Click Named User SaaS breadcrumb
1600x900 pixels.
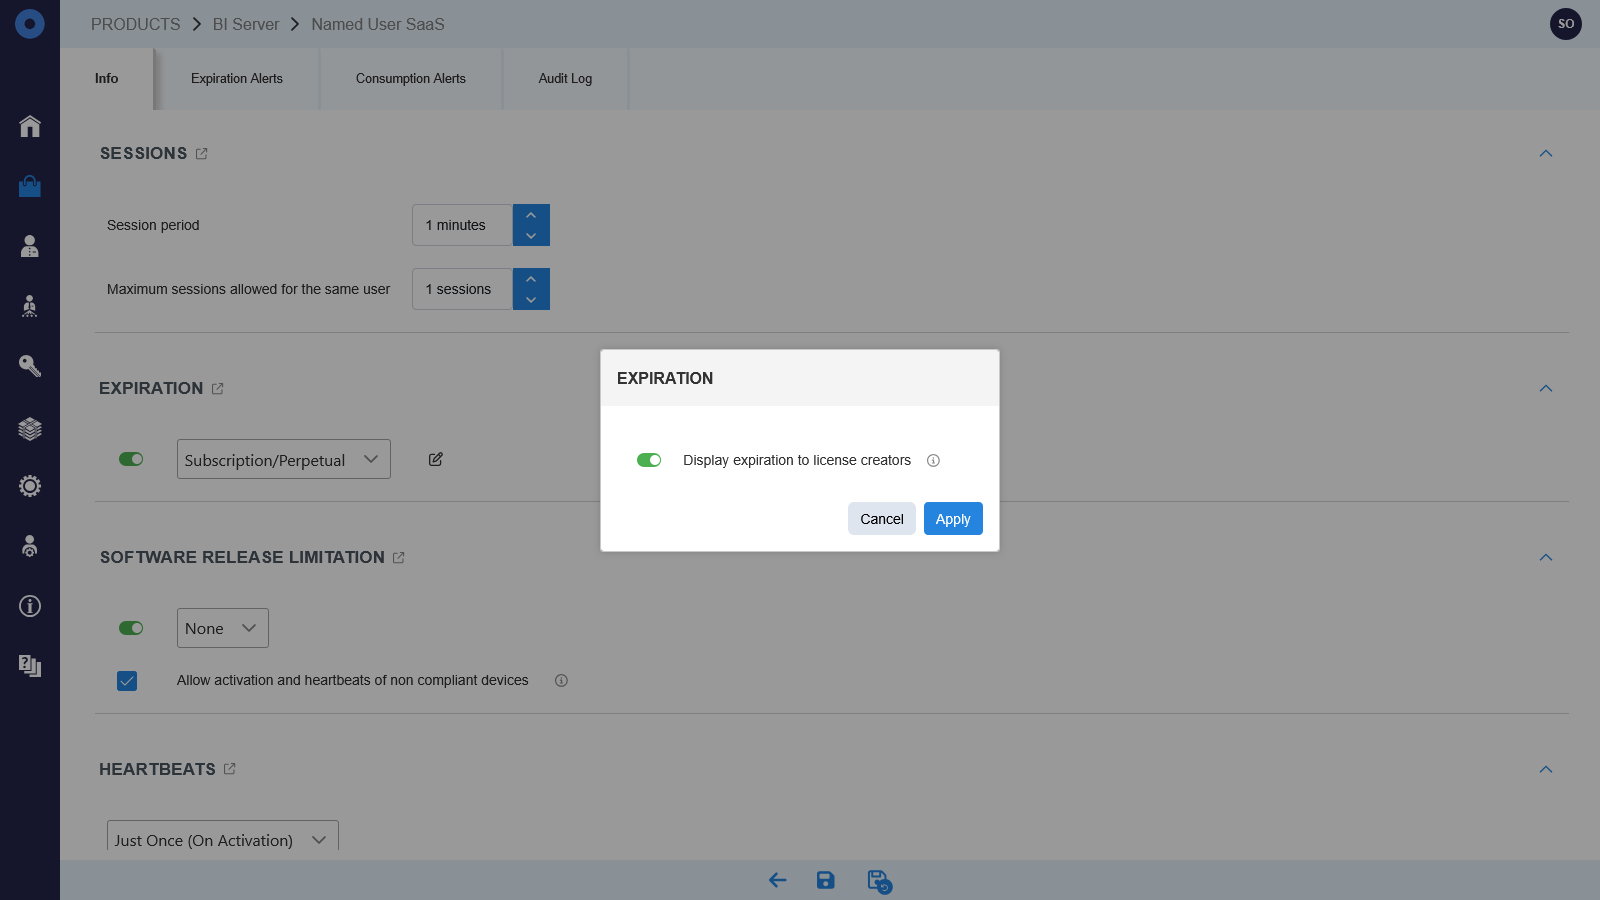[x=378, y=24]
